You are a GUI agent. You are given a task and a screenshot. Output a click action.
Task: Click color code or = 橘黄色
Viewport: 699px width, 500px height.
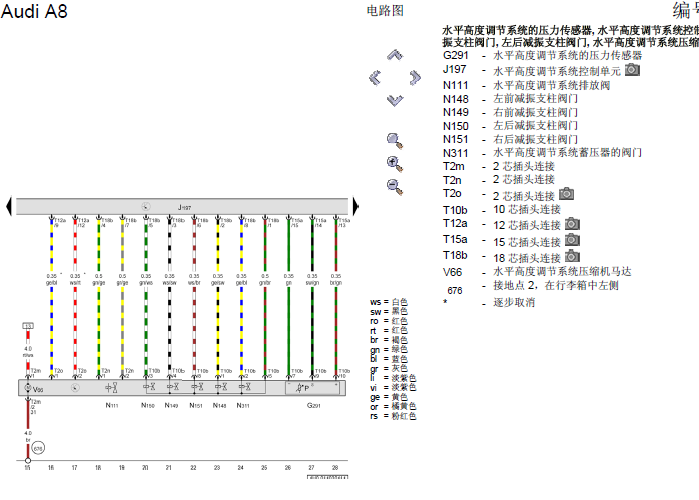(x=393, y=406)
